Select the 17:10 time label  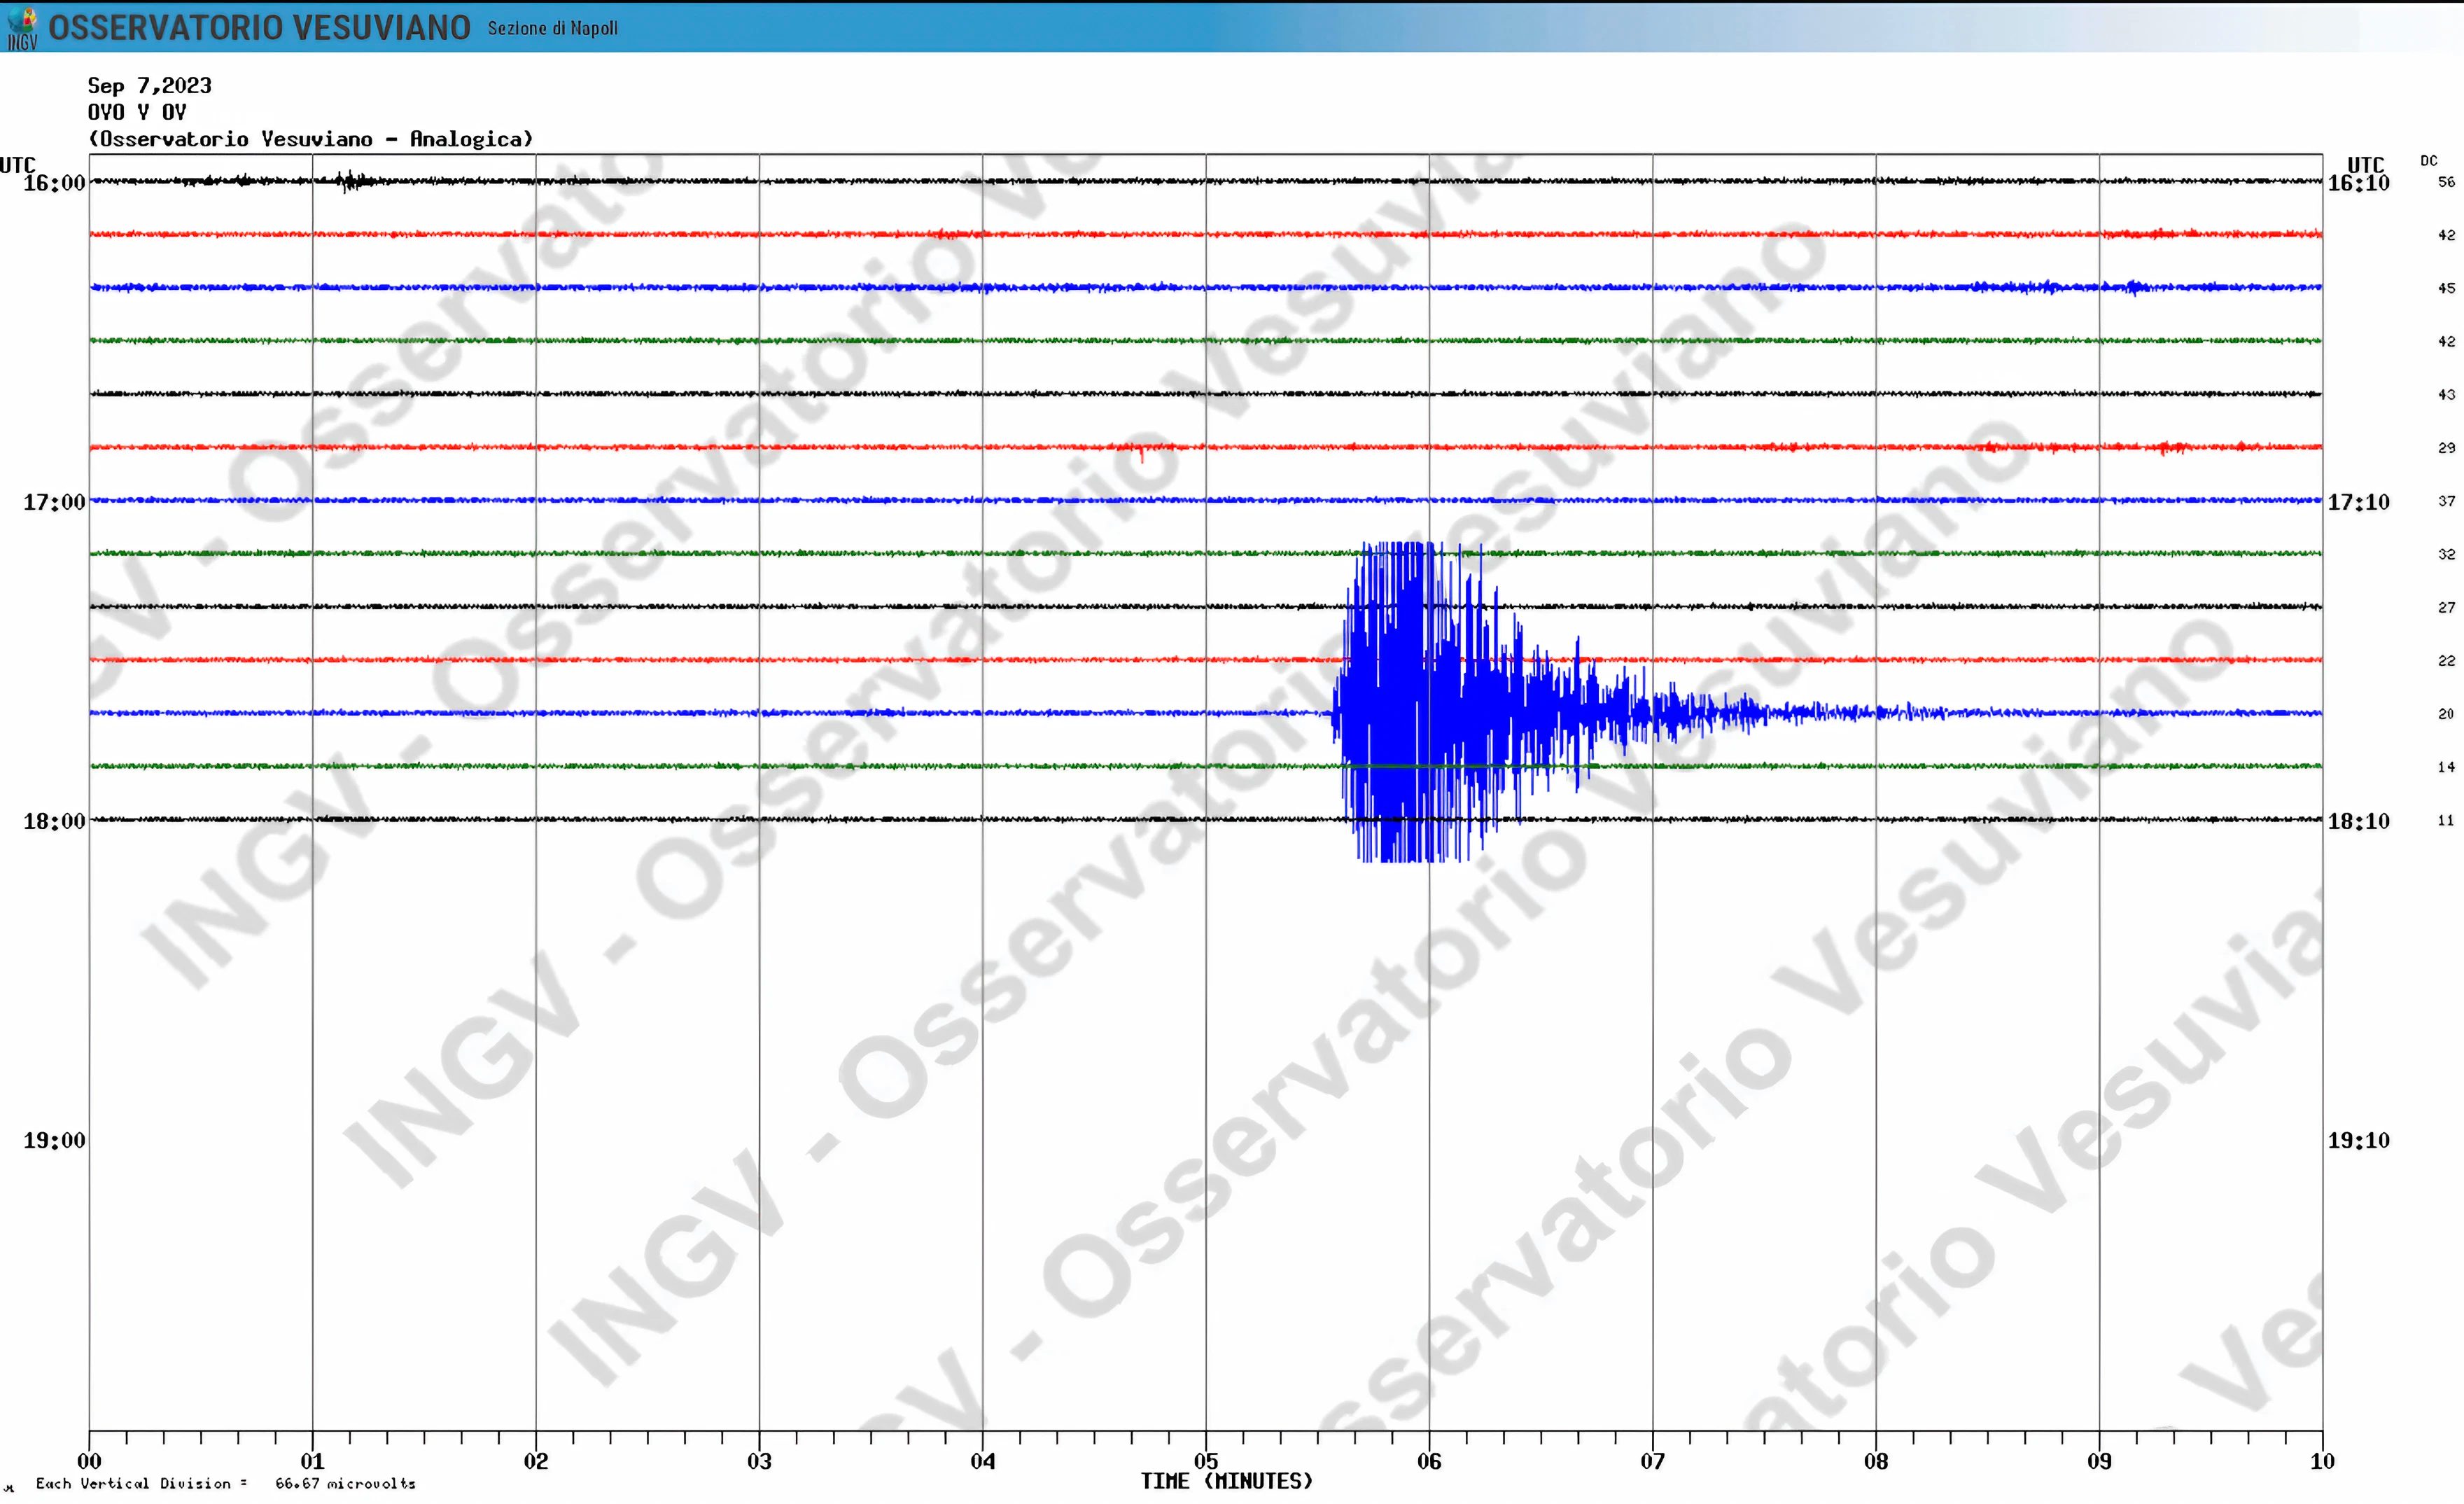tap(2358, 502)
